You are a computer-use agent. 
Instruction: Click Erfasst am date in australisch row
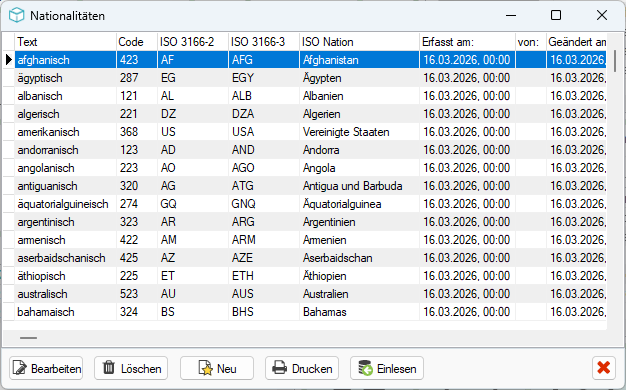[467, 293]
